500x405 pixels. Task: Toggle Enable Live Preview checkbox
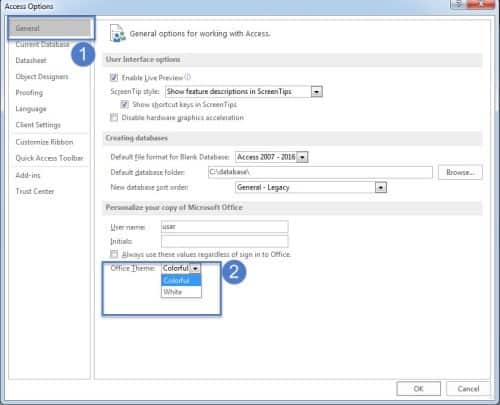point(114,77)
